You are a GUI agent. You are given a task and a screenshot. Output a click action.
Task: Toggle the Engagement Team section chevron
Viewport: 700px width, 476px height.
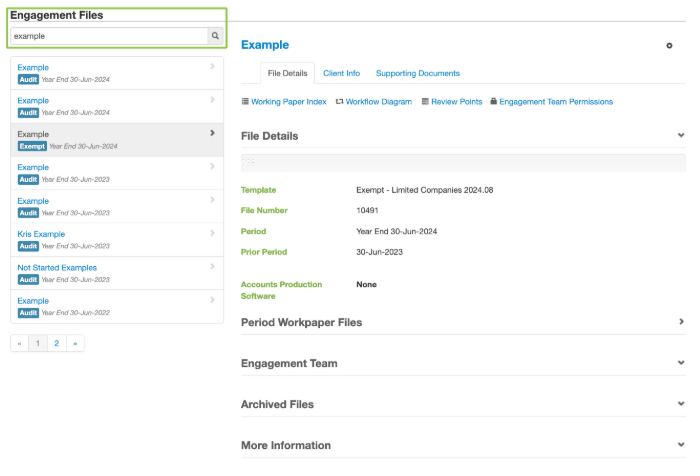pos(681,363)
